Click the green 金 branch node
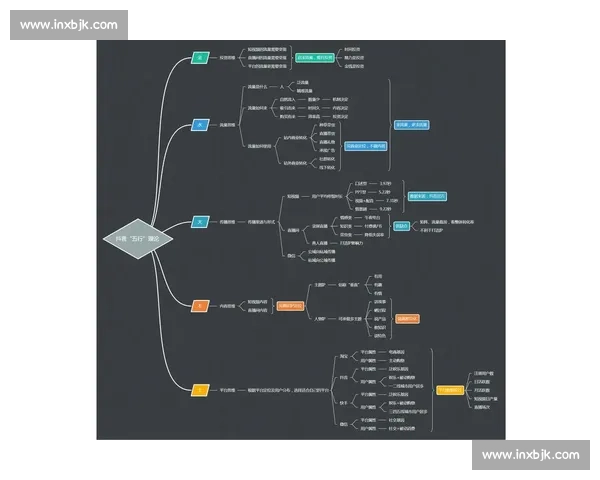This screenshot has height=480, width=600. click(x=200, y=58)
